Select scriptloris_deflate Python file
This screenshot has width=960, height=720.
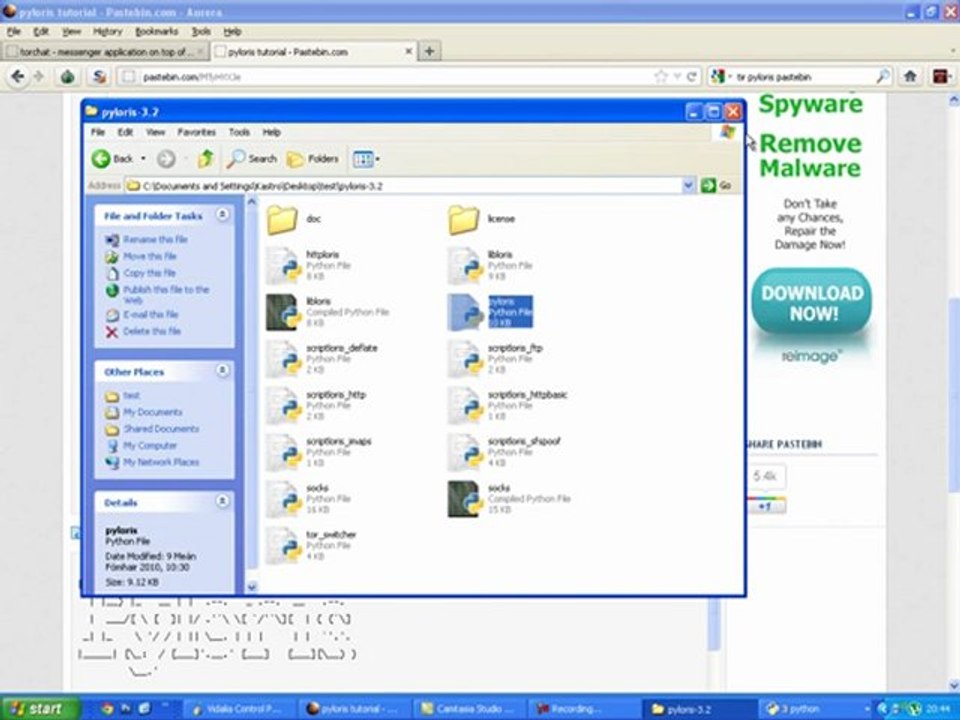click(x=322, y=359)
